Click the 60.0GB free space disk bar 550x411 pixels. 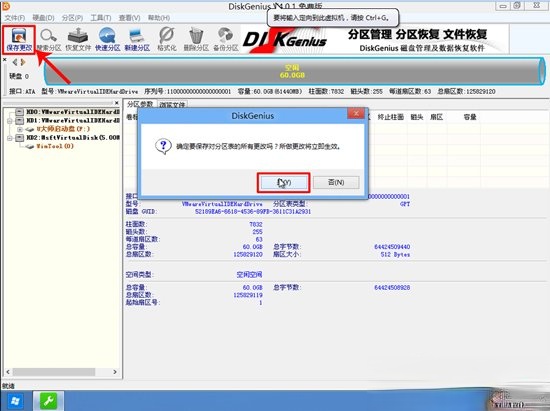point(294,71)
